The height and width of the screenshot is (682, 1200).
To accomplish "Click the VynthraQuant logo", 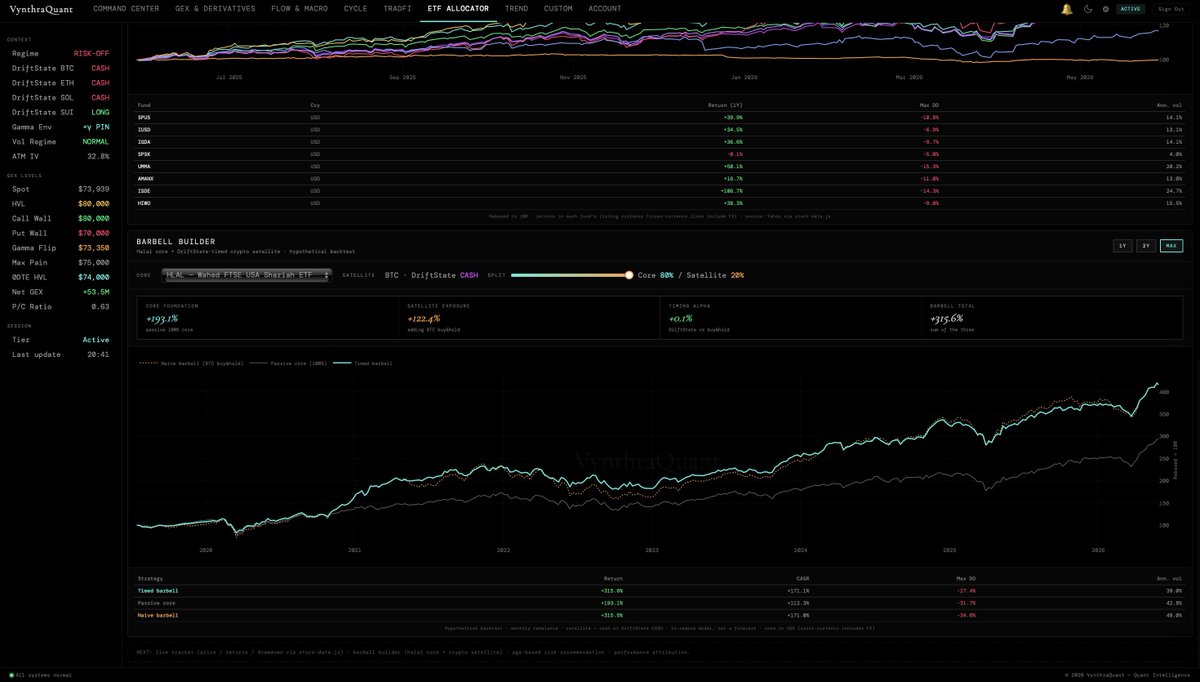I will 39,8.
